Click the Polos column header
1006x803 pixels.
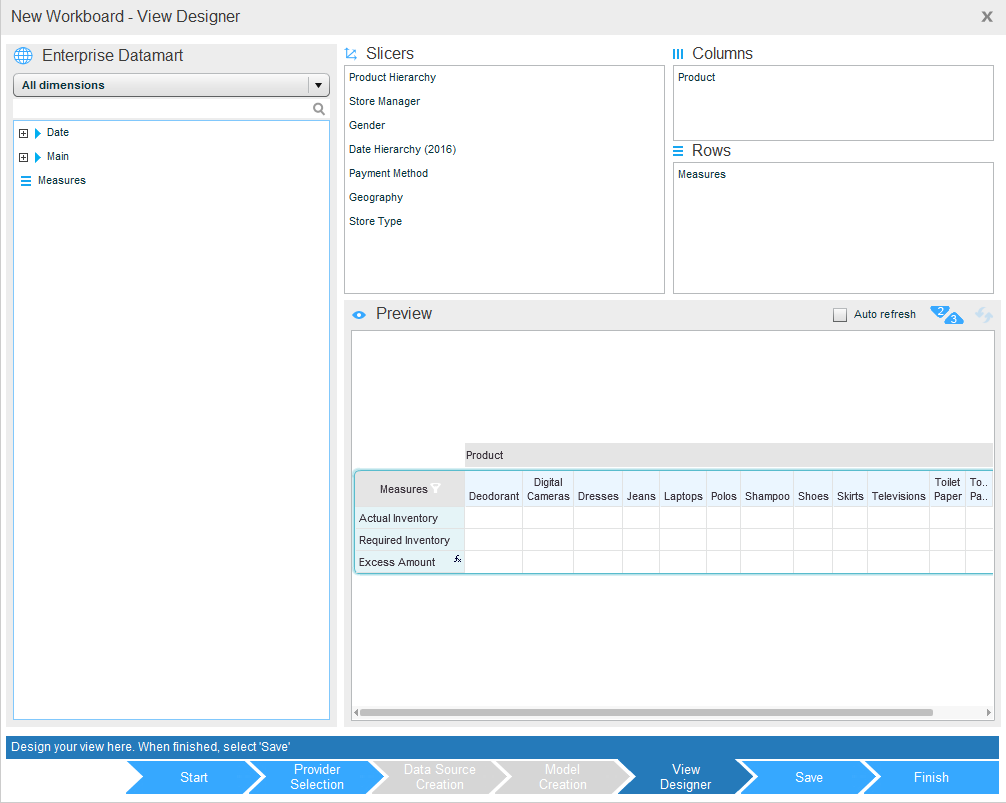pyautogui.click(x=724, y=489)
